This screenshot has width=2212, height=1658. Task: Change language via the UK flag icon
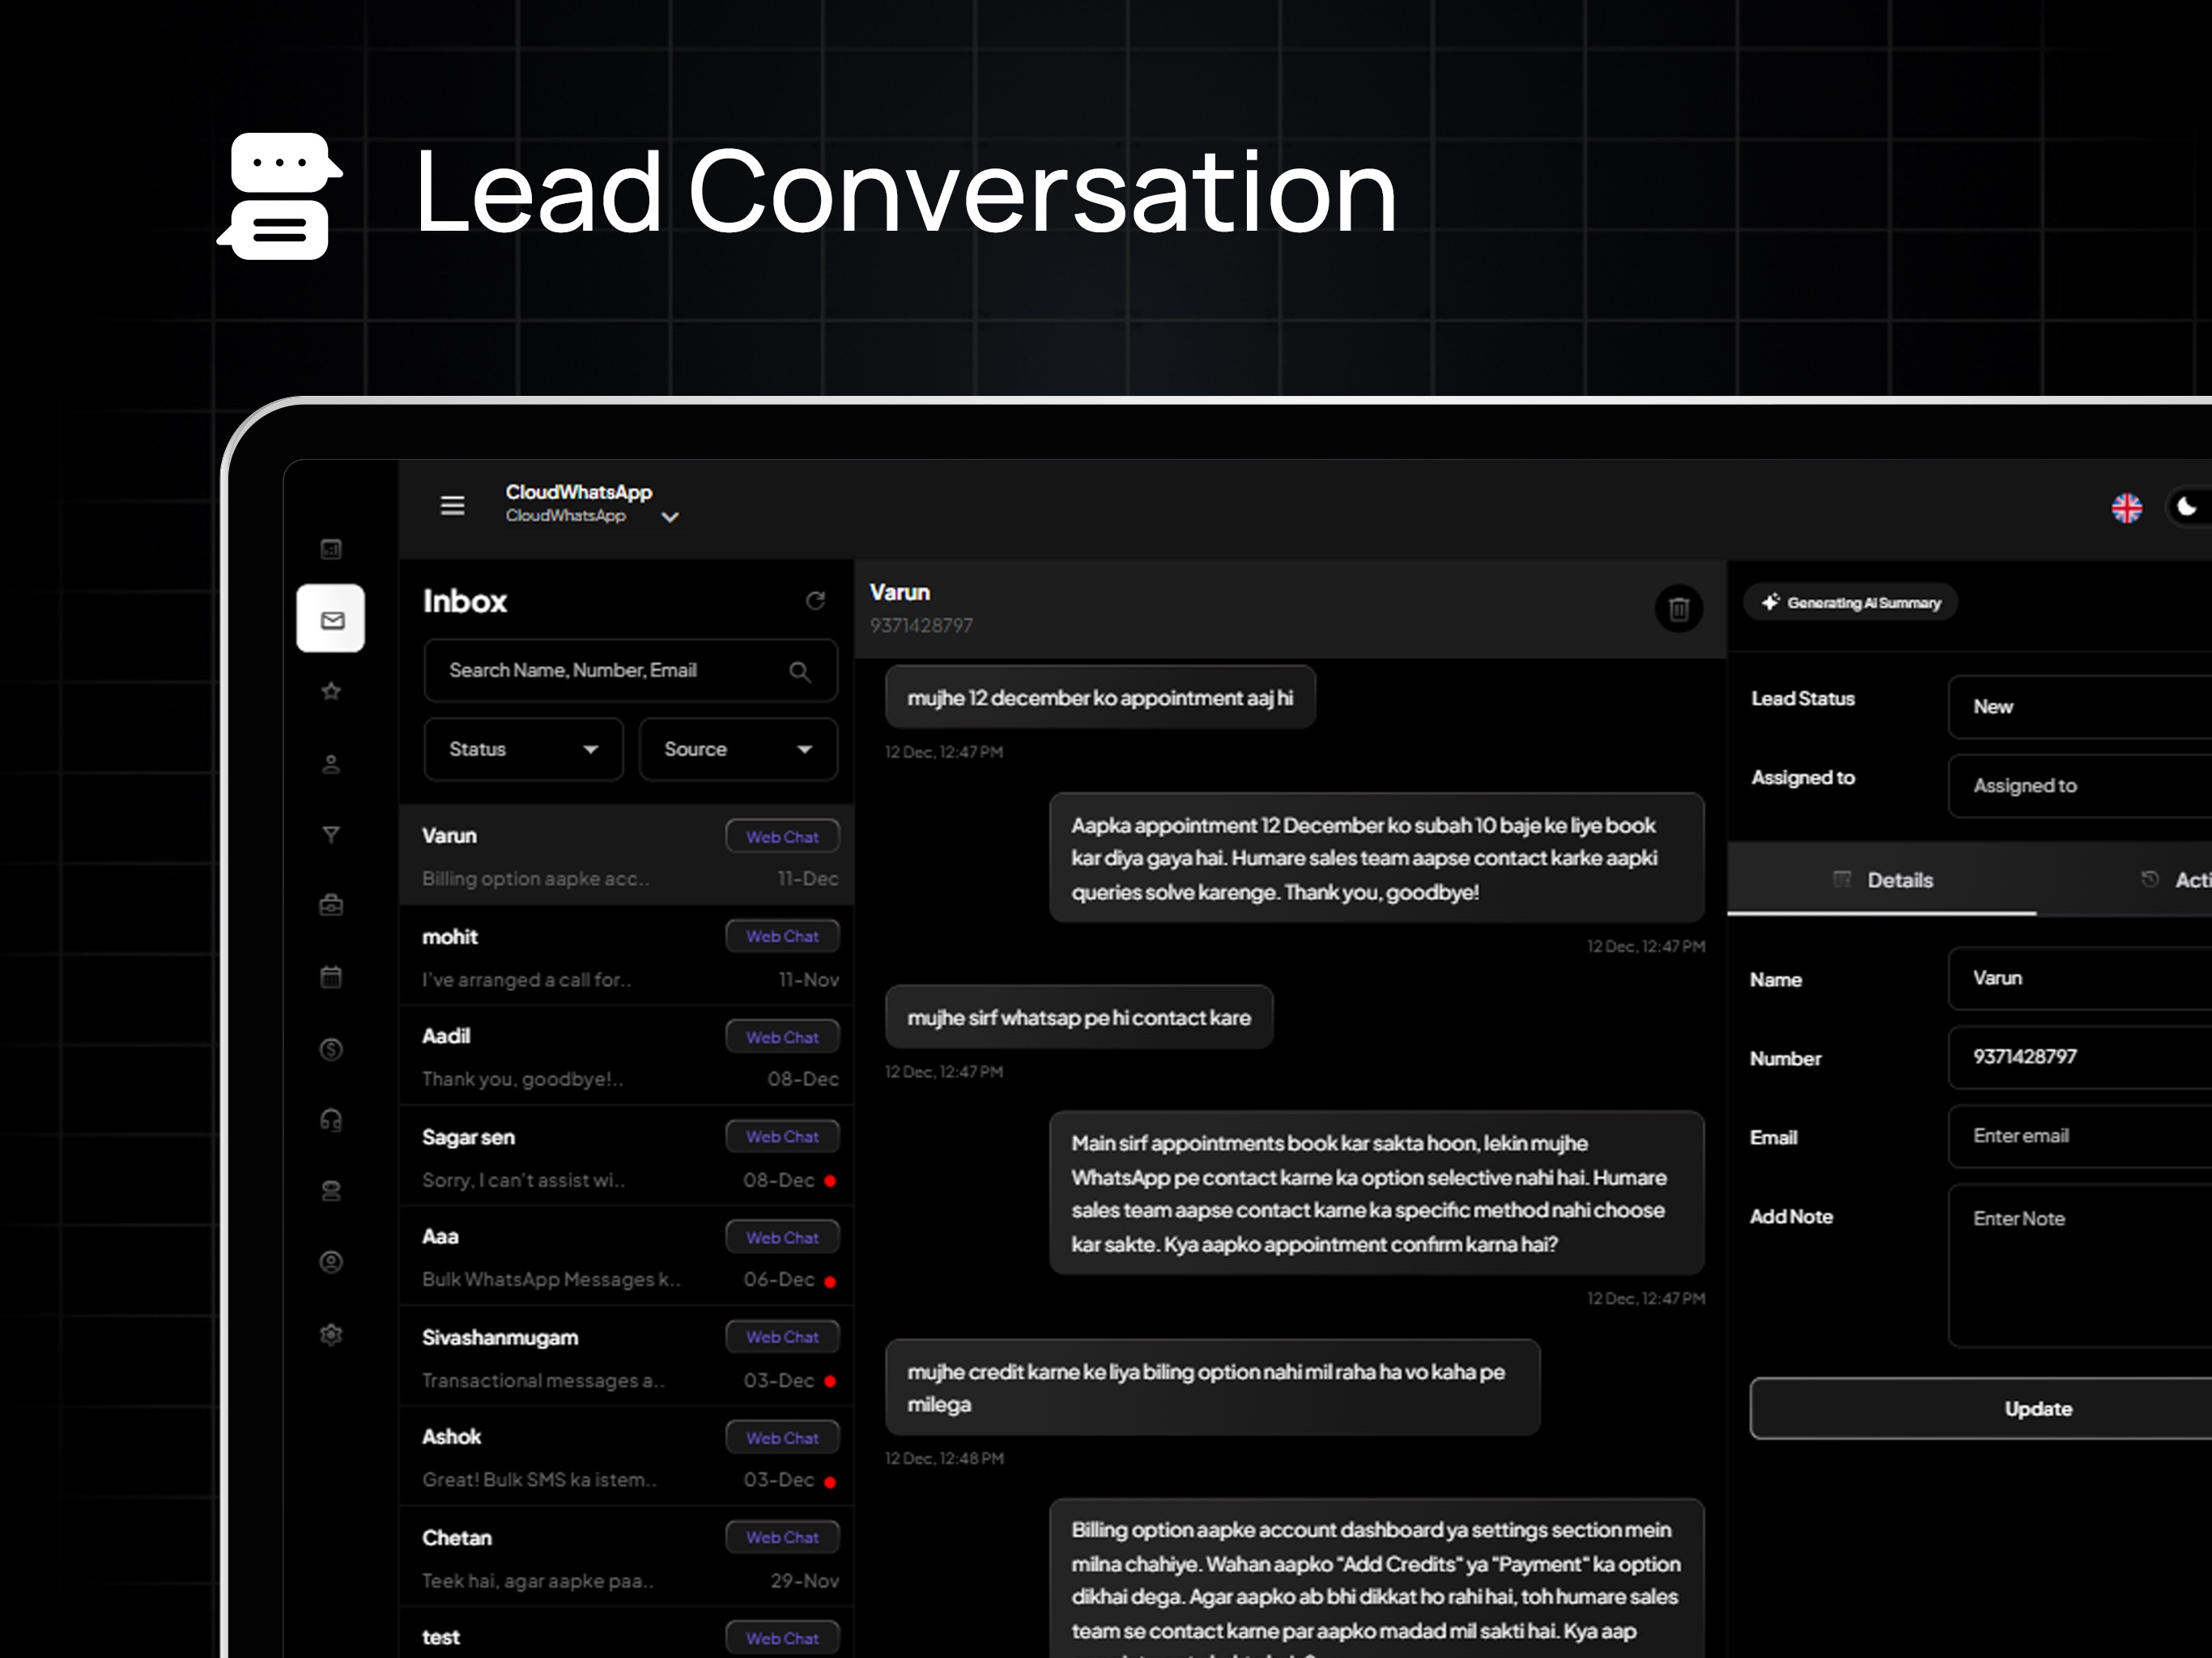(2127, 508)
